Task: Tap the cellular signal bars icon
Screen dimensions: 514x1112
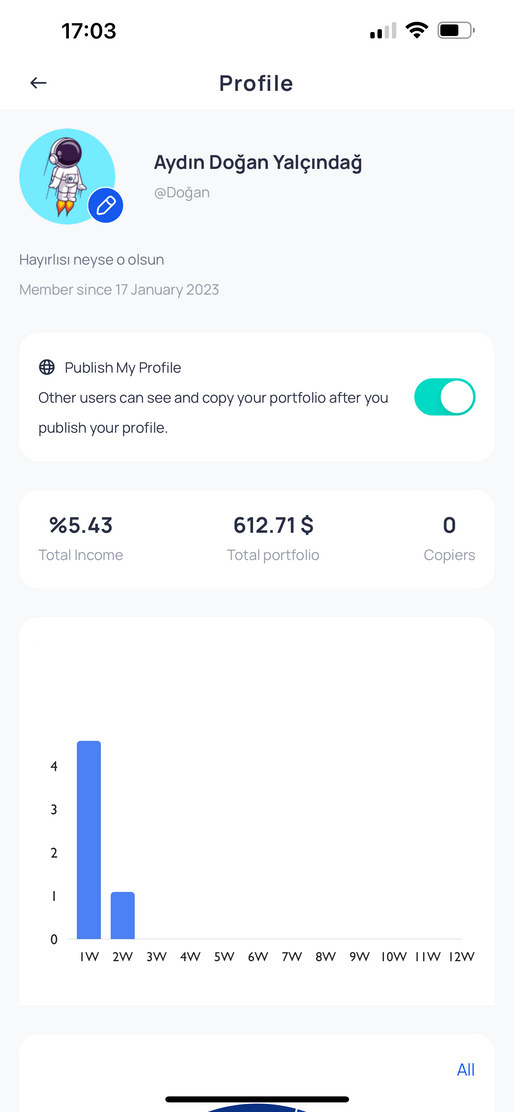Action: point(383,31)
